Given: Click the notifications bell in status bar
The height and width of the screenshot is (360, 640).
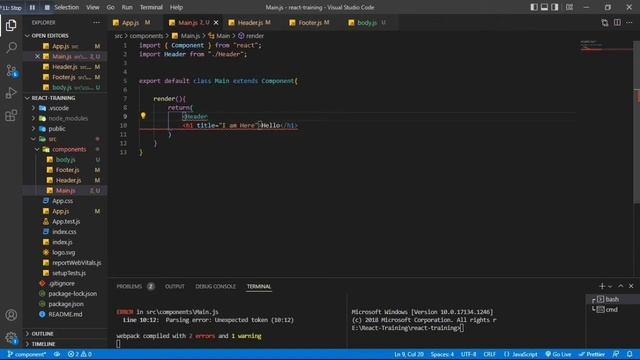Looking at the screenshot, I should pos(629,354).
